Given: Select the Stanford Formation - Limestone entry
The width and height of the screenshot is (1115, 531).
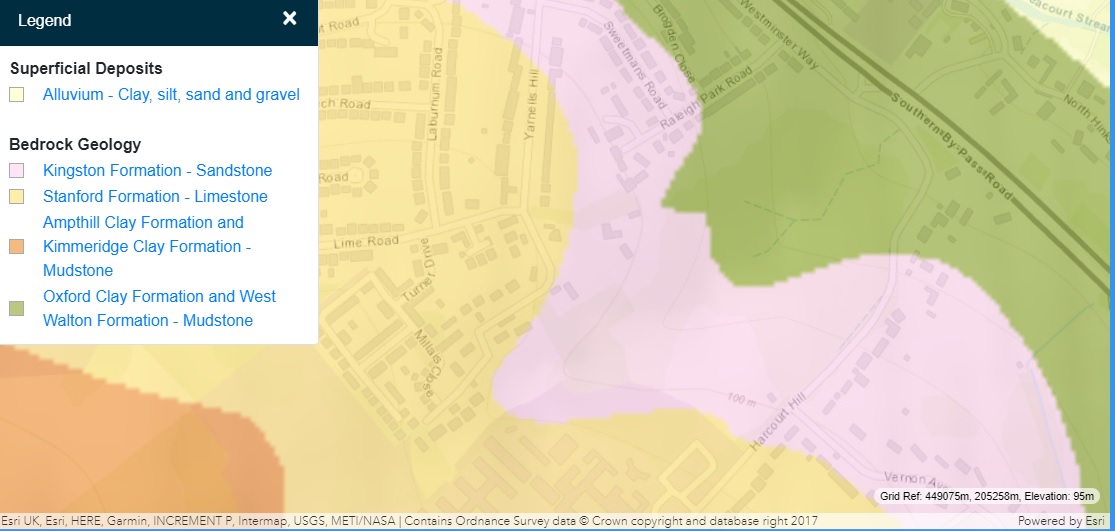Looking at the screenshot, I should pos(155,197).
